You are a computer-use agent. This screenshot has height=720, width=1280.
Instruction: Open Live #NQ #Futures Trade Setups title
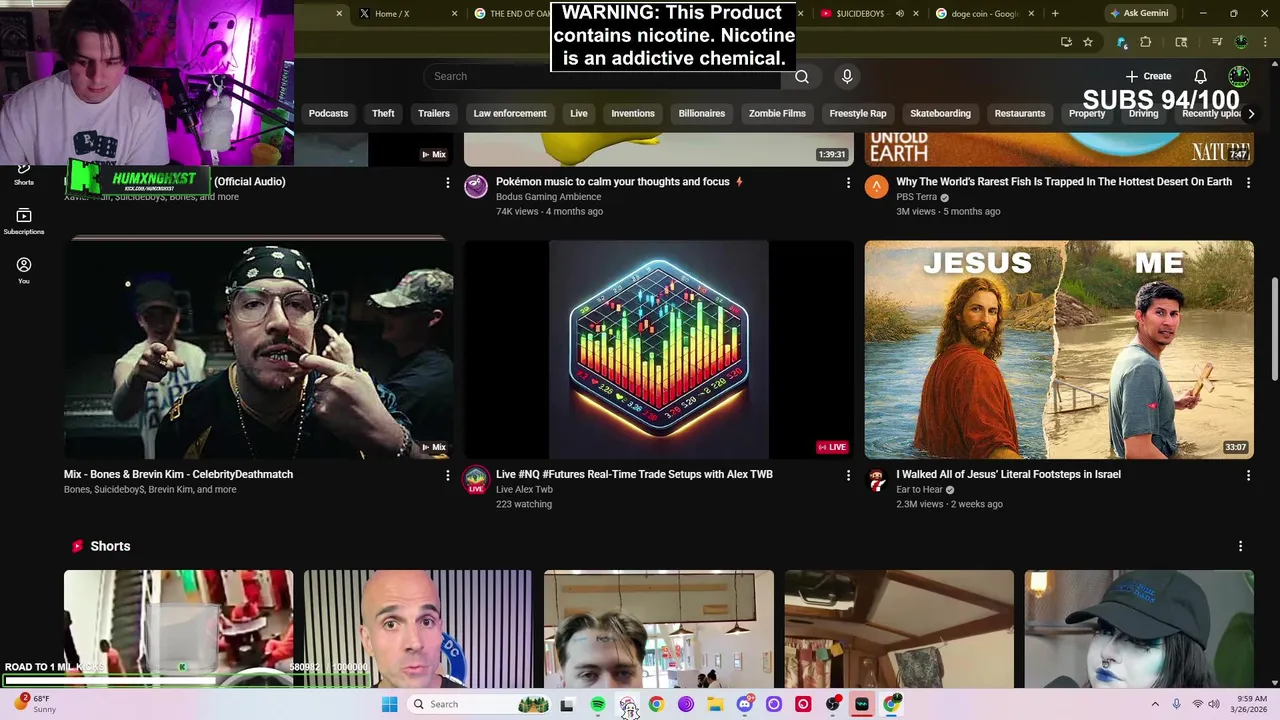(634, 474)
